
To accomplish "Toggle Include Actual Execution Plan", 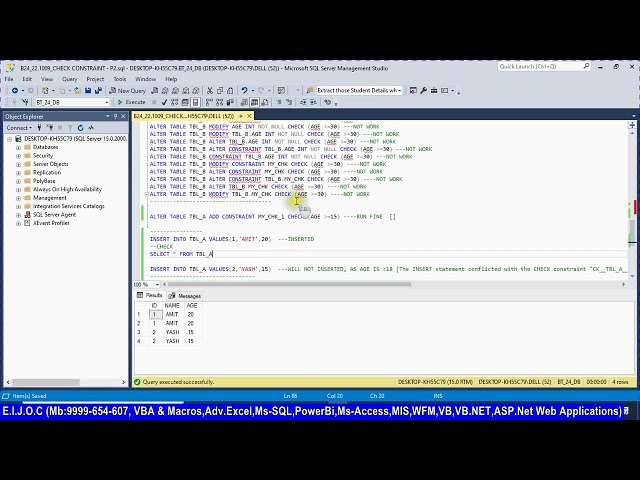I will tap(209, 102).
